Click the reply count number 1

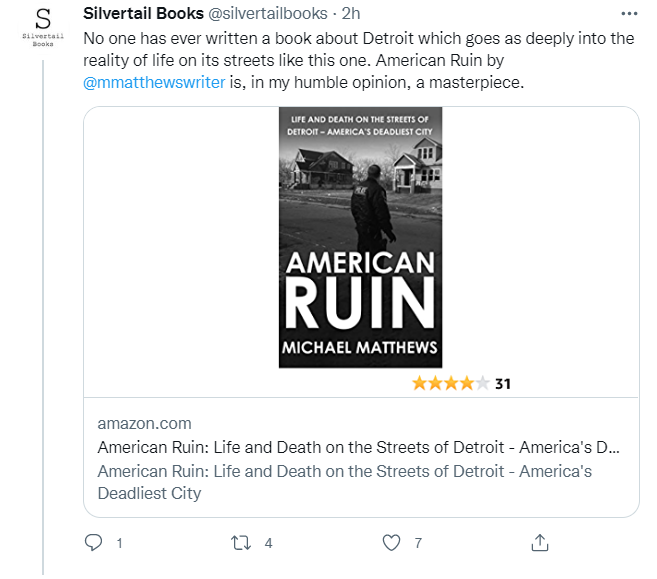pyautogui.click(x=119, y=544)
